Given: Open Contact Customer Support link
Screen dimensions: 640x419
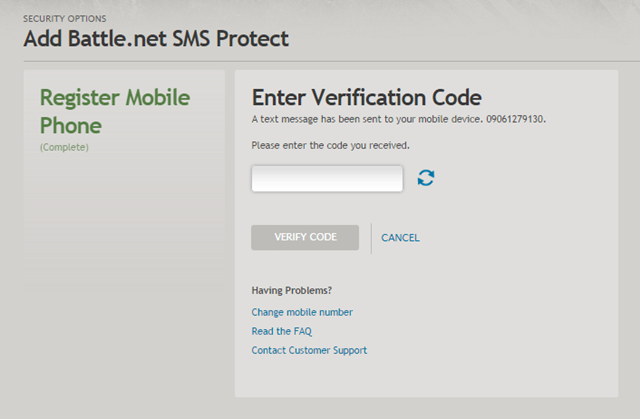Looking at the screenshot, I should tap(309, 350).
